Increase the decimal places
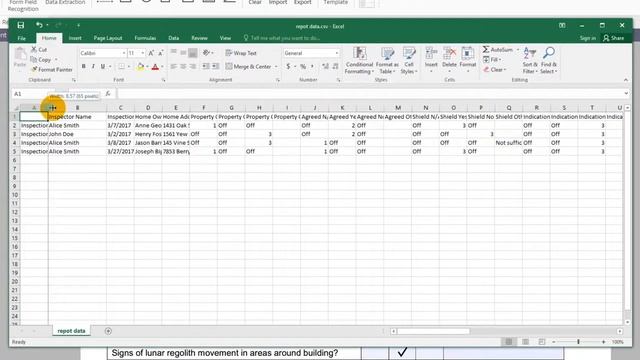The image size is (640, 360). (x=325, y=67)
